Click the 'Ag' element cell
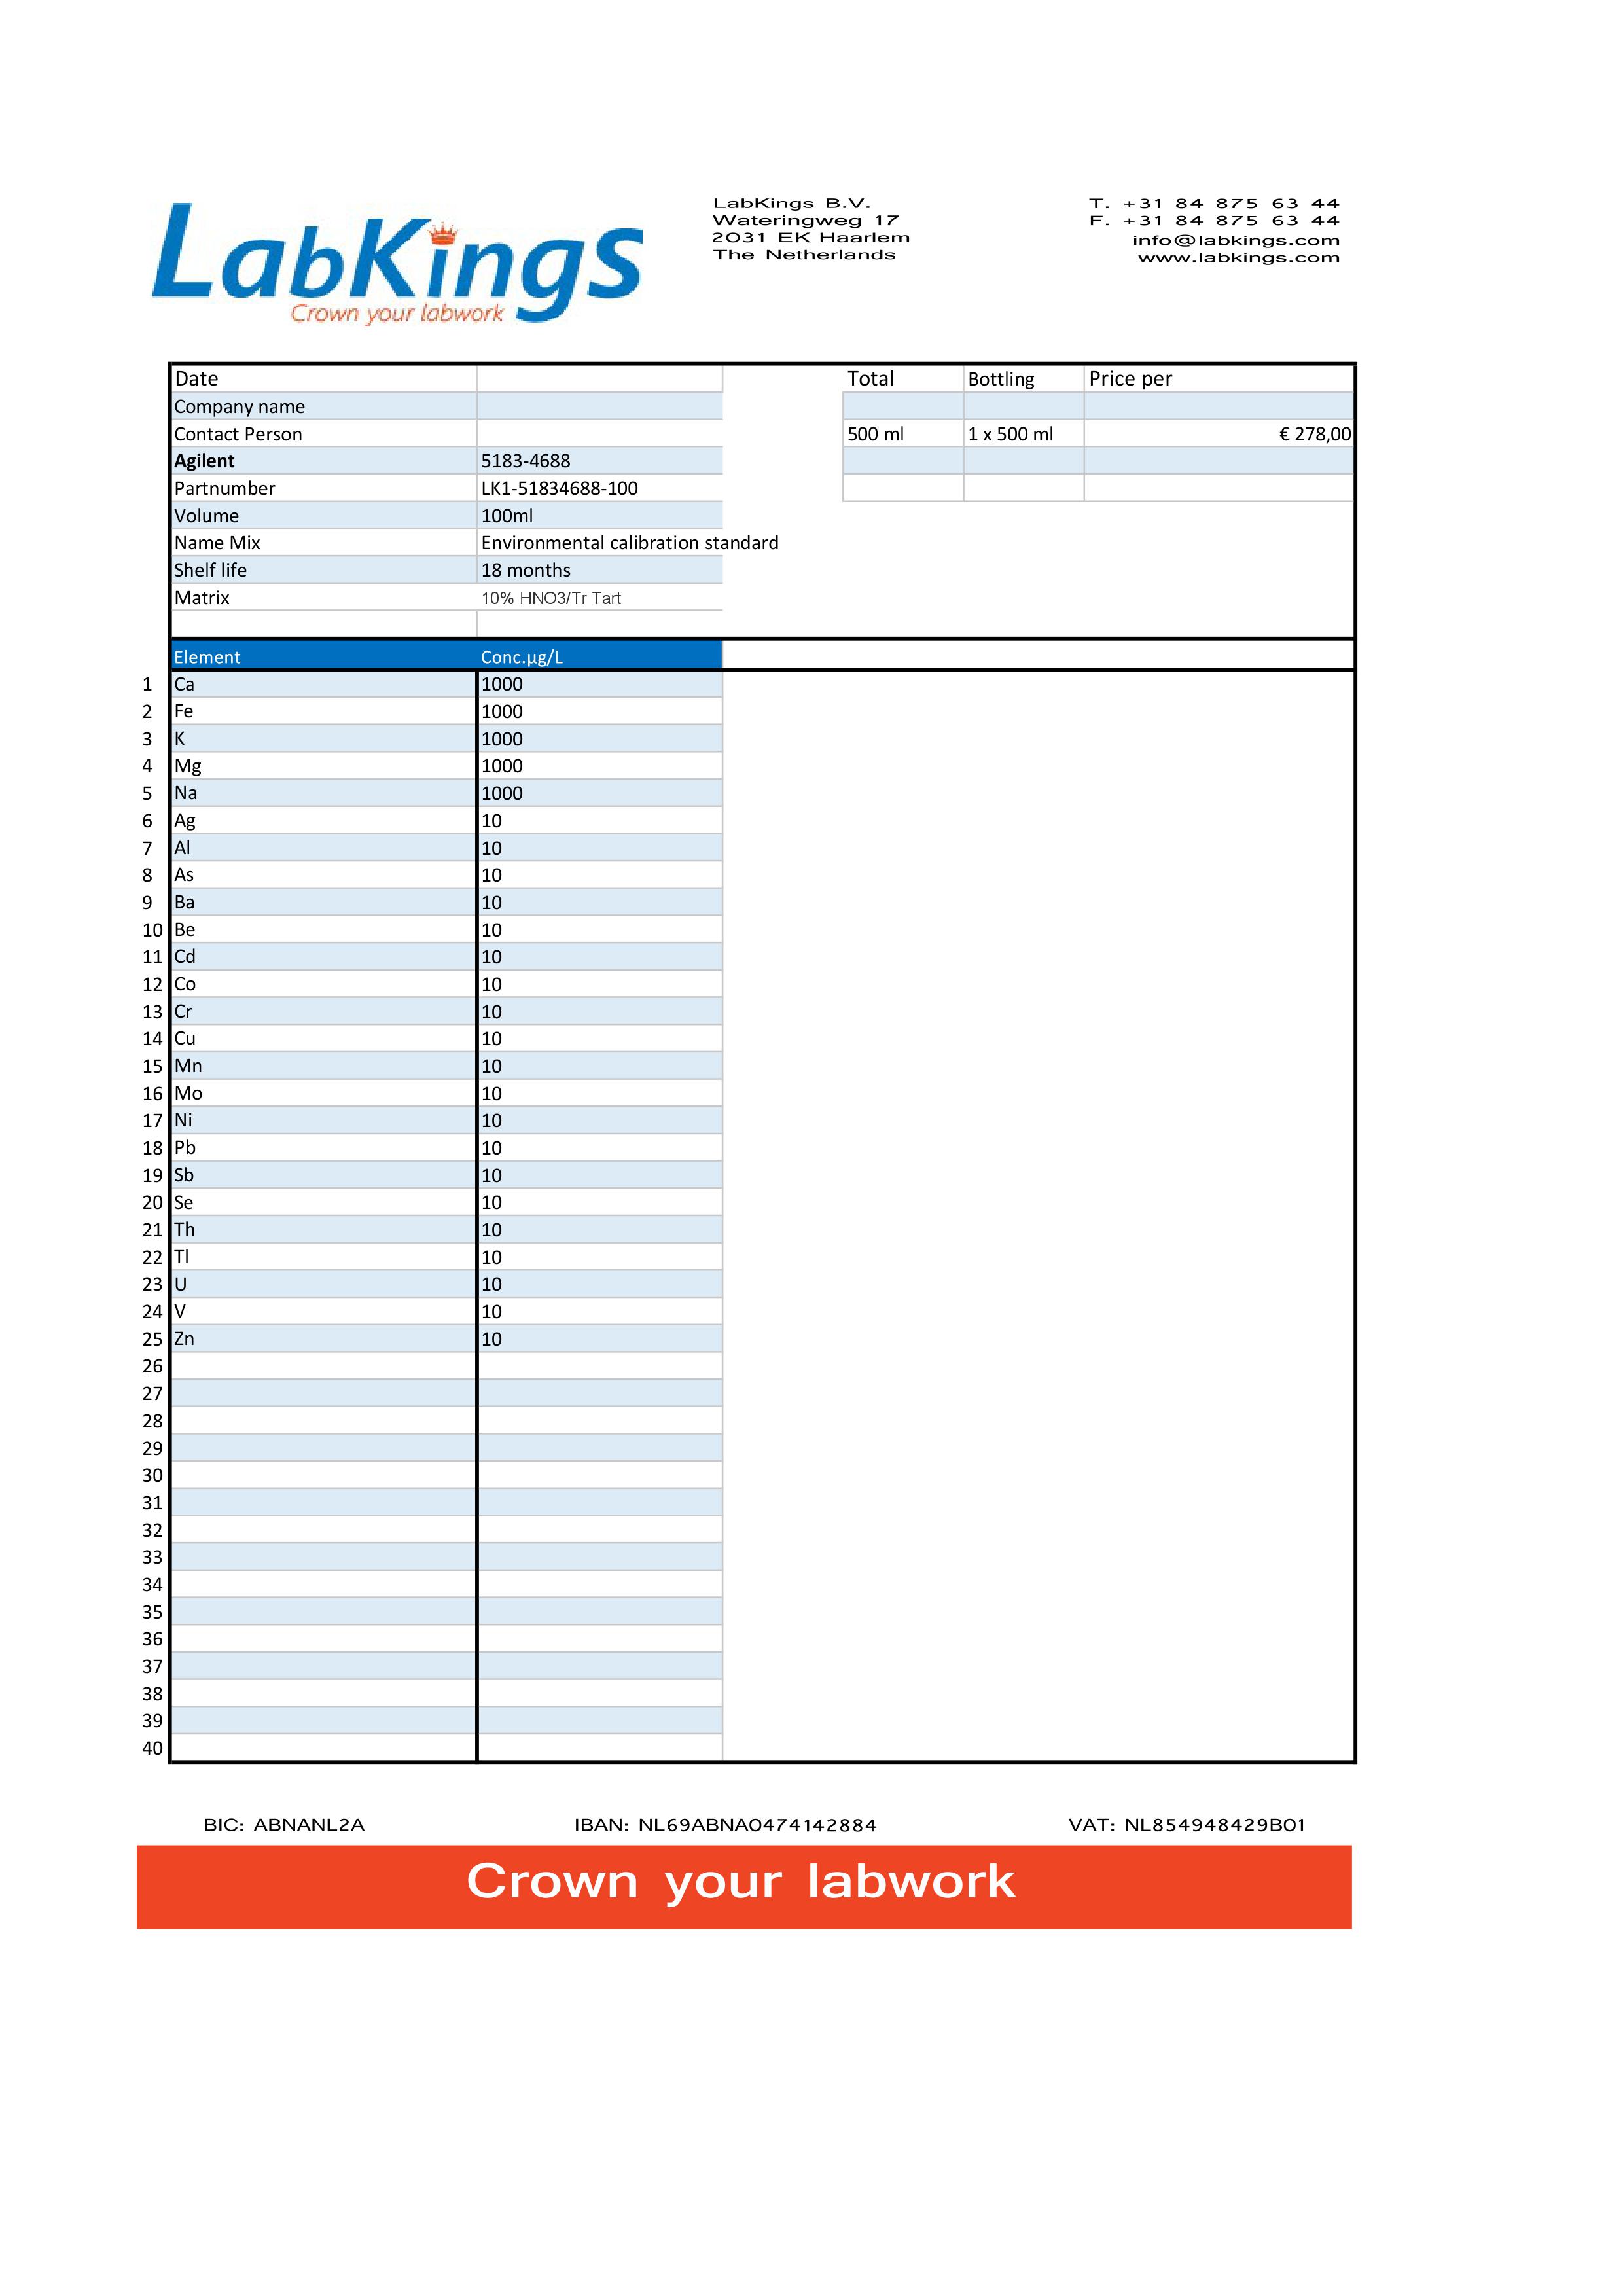This screenshot has width=1623, height=2296. tap(323, 821)
